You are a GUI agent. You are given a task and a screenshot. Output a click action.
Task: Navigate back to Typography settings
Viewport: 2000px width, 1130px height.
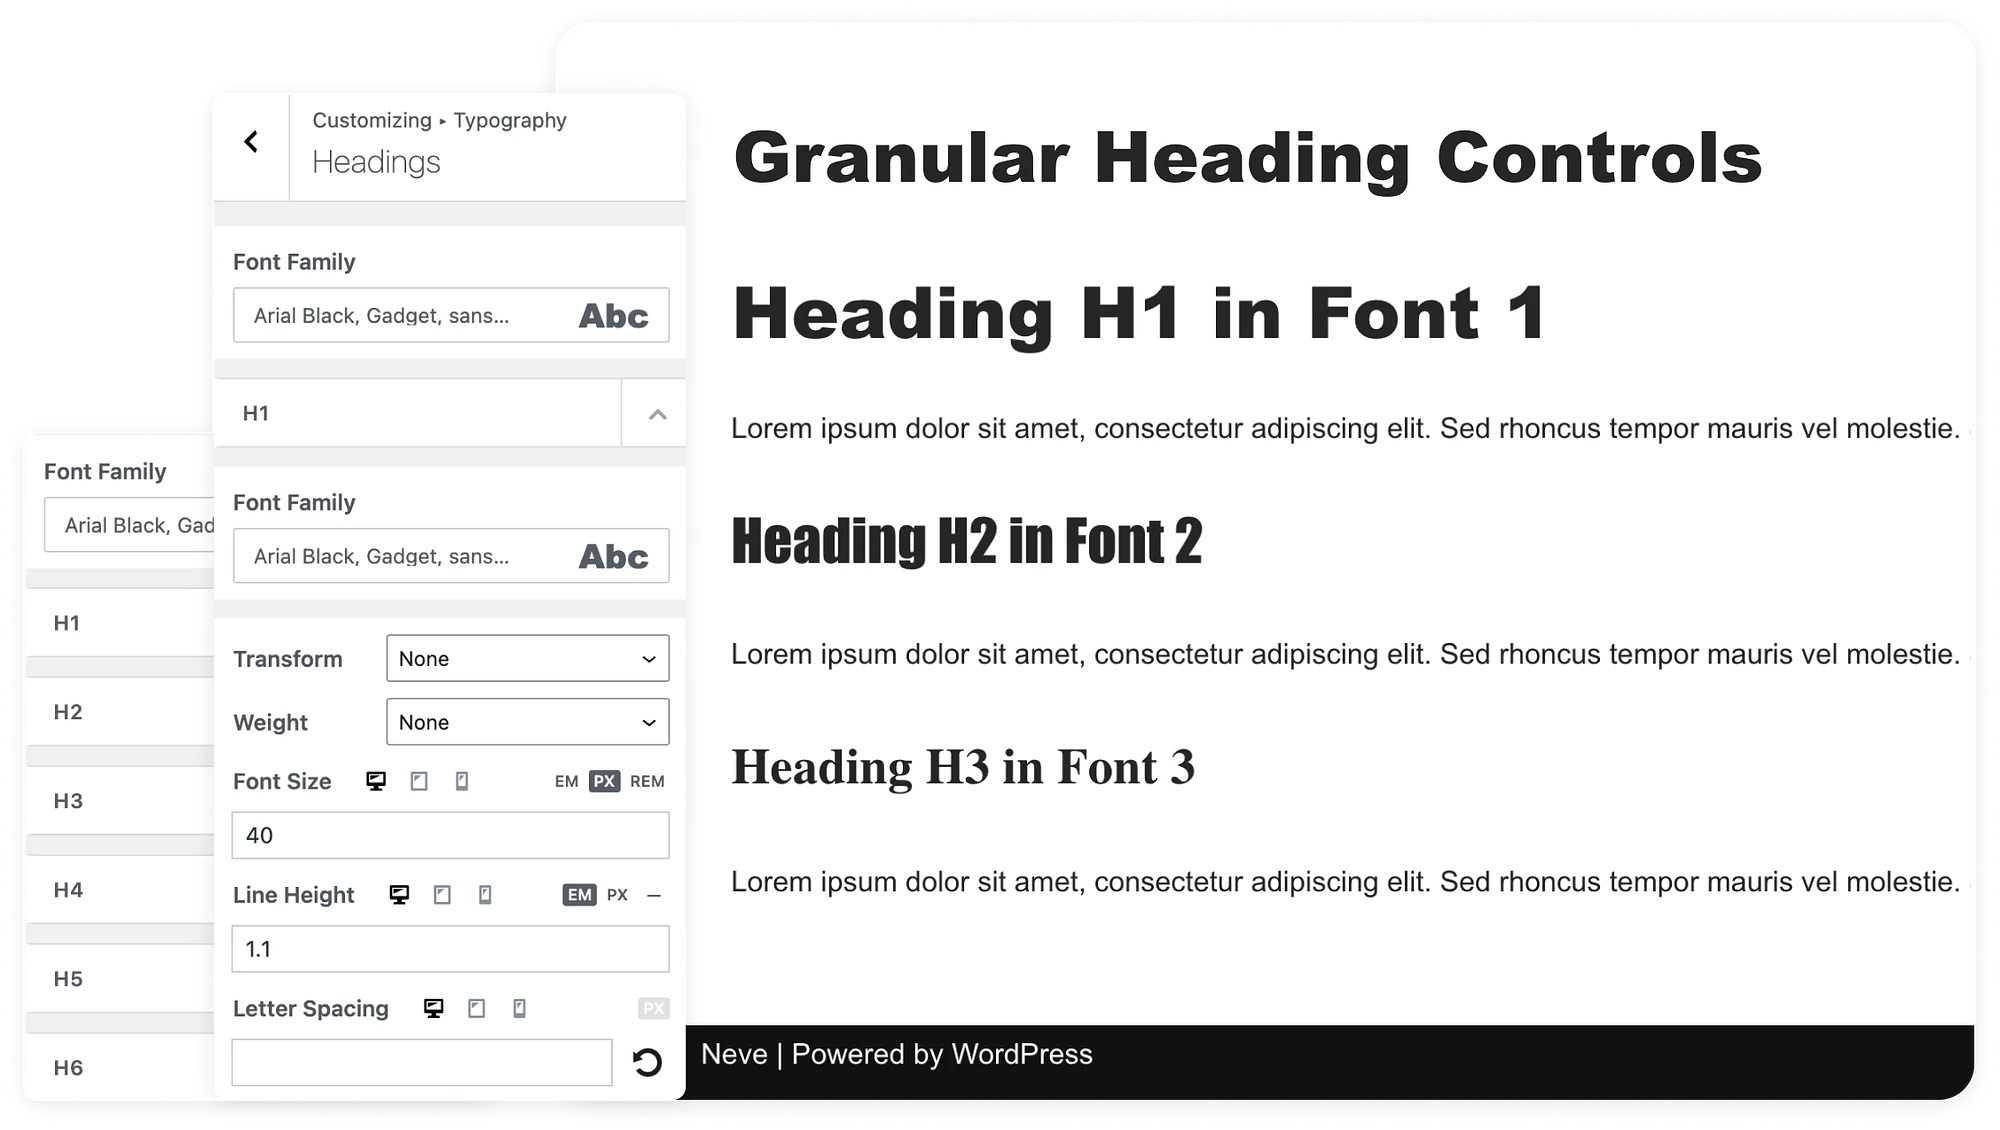[251, 143]
